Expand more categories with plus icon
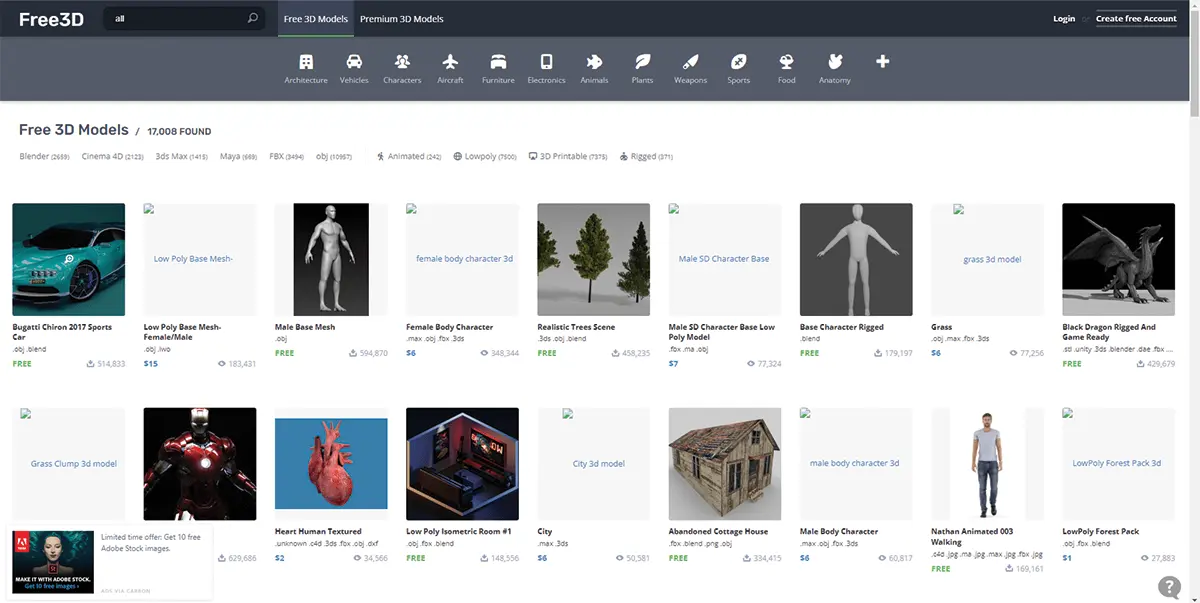Image resolution: width=1200 pixels, height=603 pixels. click(882, 62)
